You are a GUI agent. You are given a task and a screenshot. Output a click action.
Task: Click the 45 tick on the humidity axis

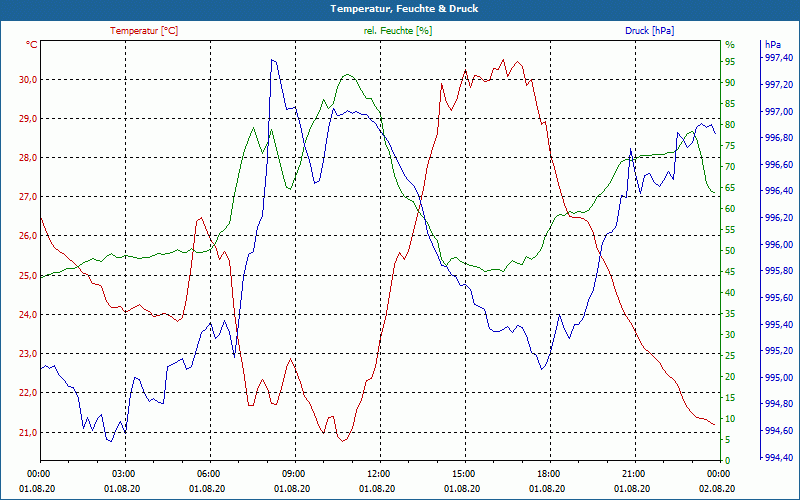730,272
